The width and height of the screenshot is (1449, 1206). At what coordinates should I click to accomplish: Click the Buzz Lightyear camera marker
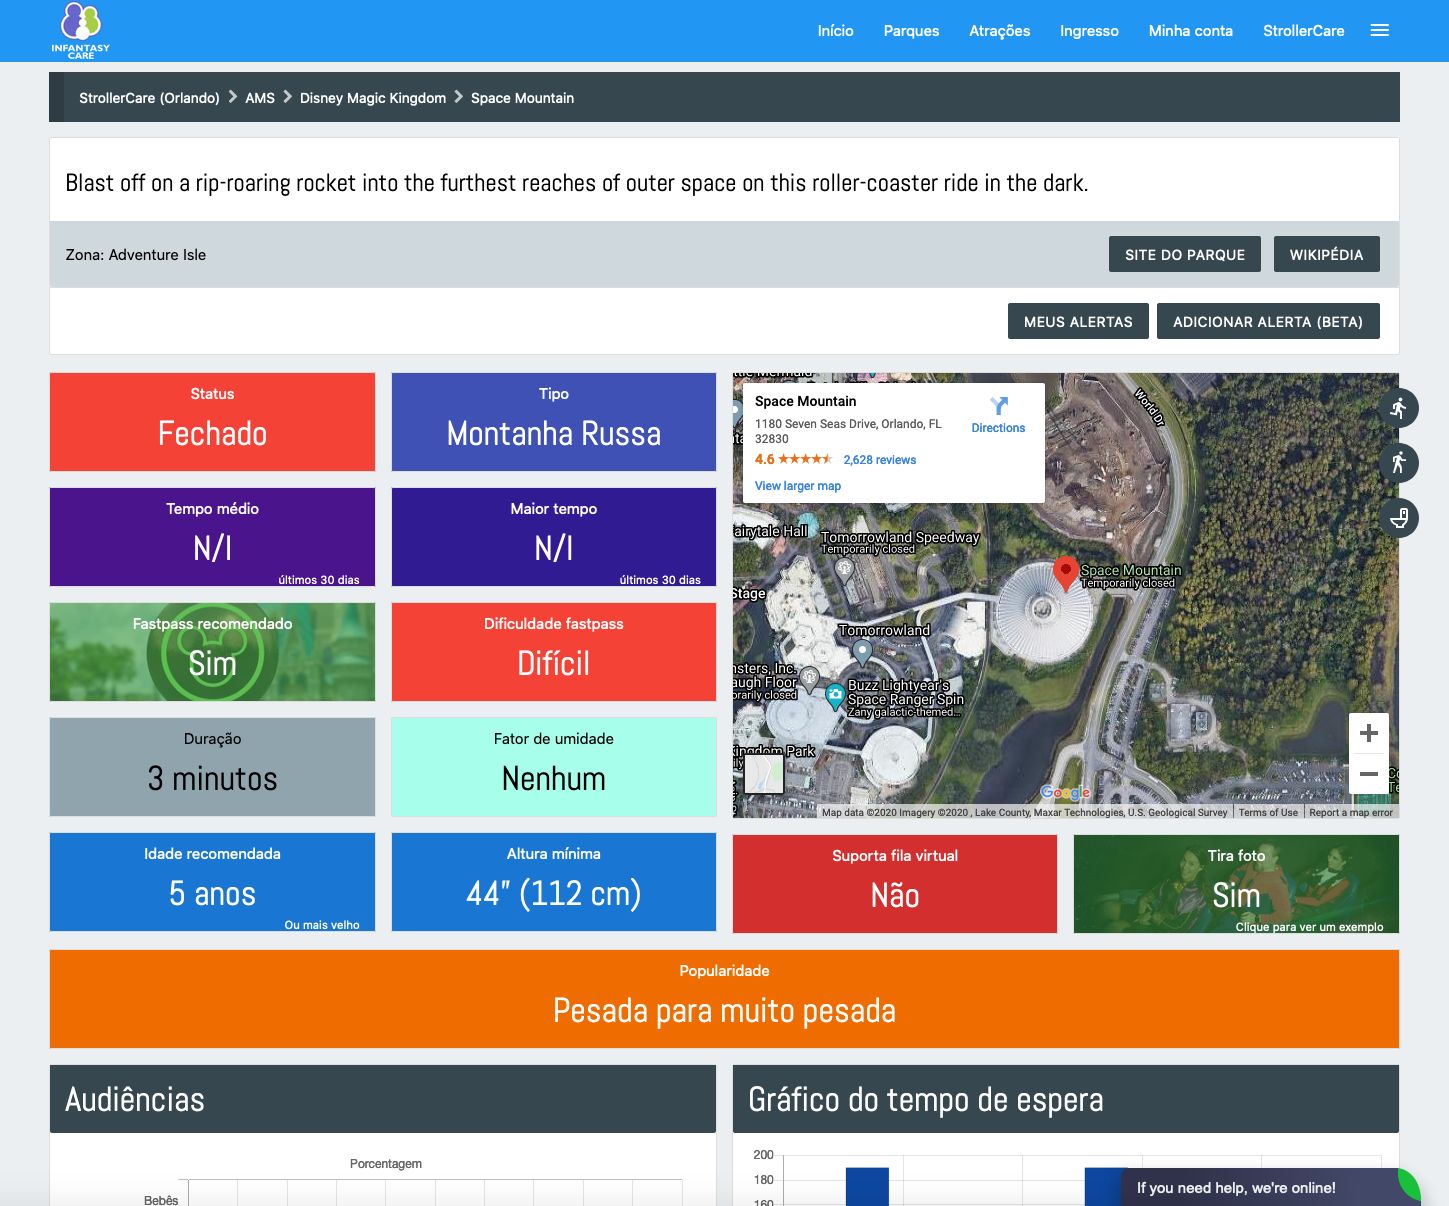coord(835,694)
